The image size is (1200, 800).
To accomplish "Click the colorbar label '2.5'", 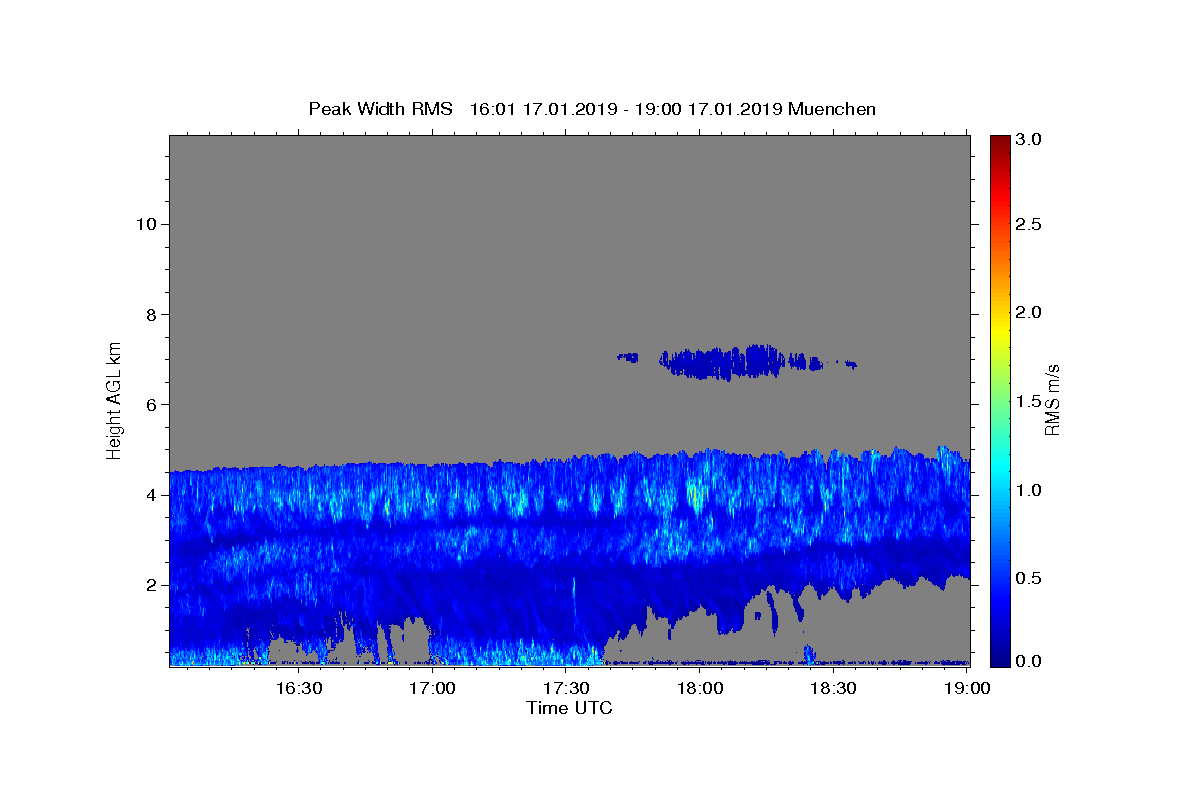I will (1028, 224).
